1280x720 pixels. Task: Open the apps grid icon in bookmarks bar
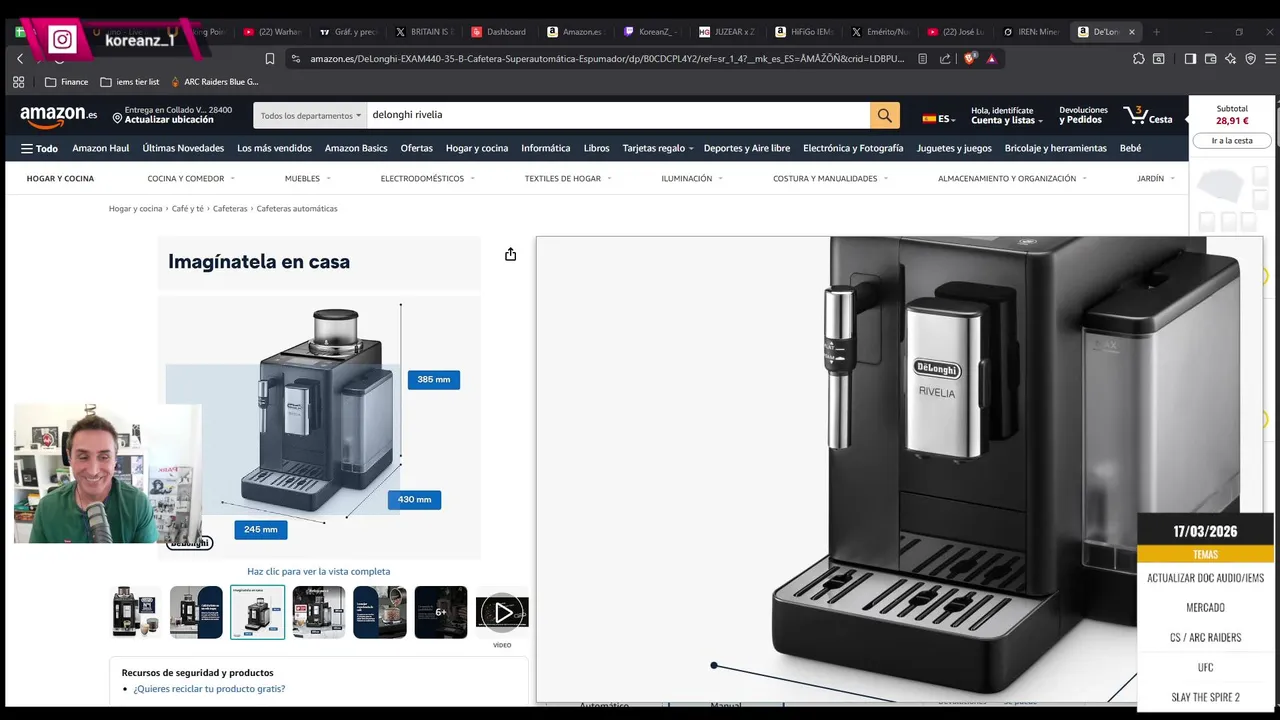tap(18, 82)
